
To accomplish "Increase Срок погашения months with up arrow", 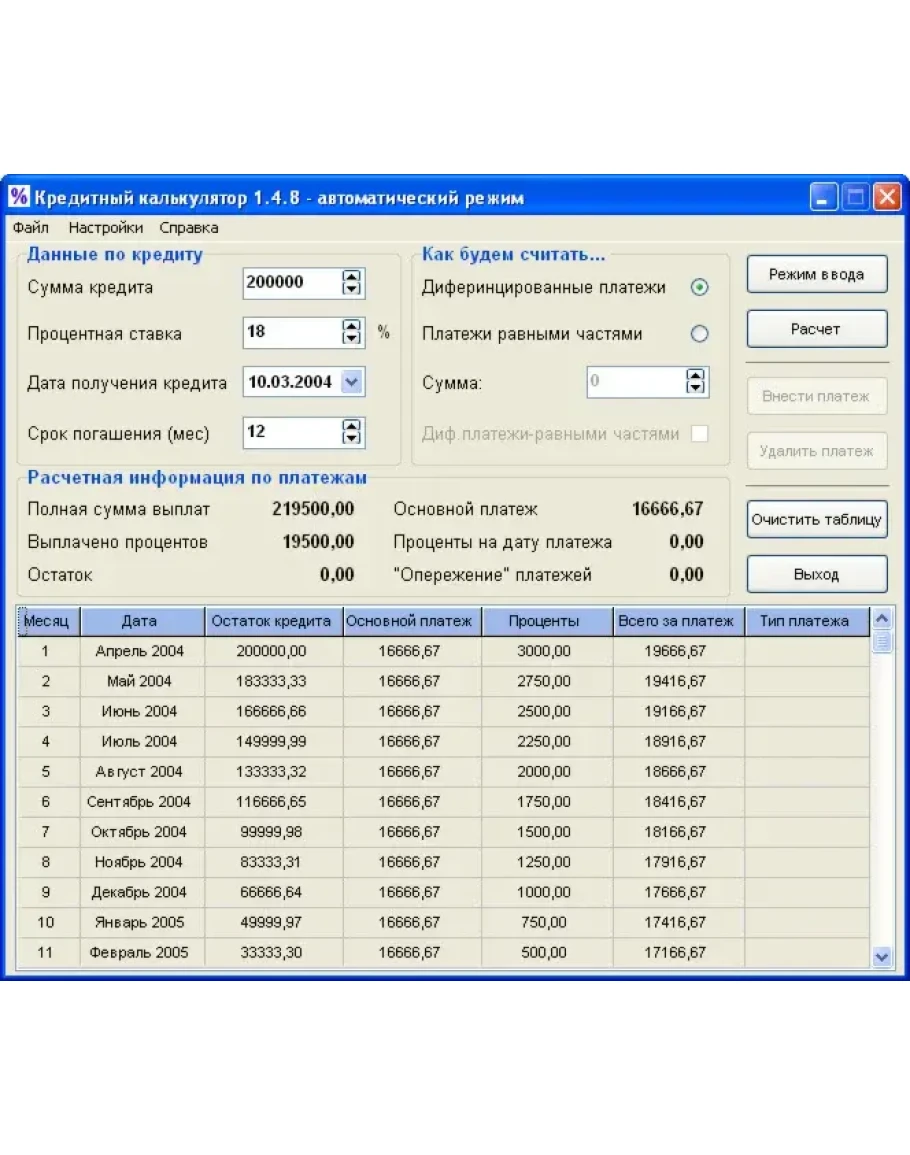I will pos(351,426).
